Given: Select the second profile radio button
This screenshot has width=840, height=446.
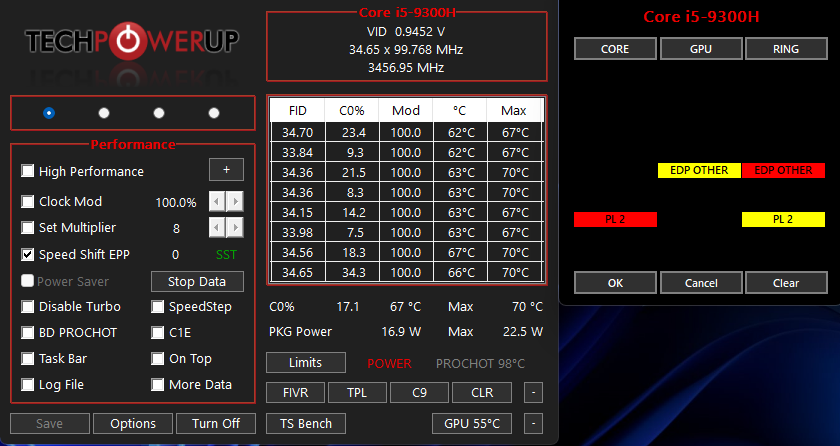Looking at the screenshot, I should click(x=104, y=113).
